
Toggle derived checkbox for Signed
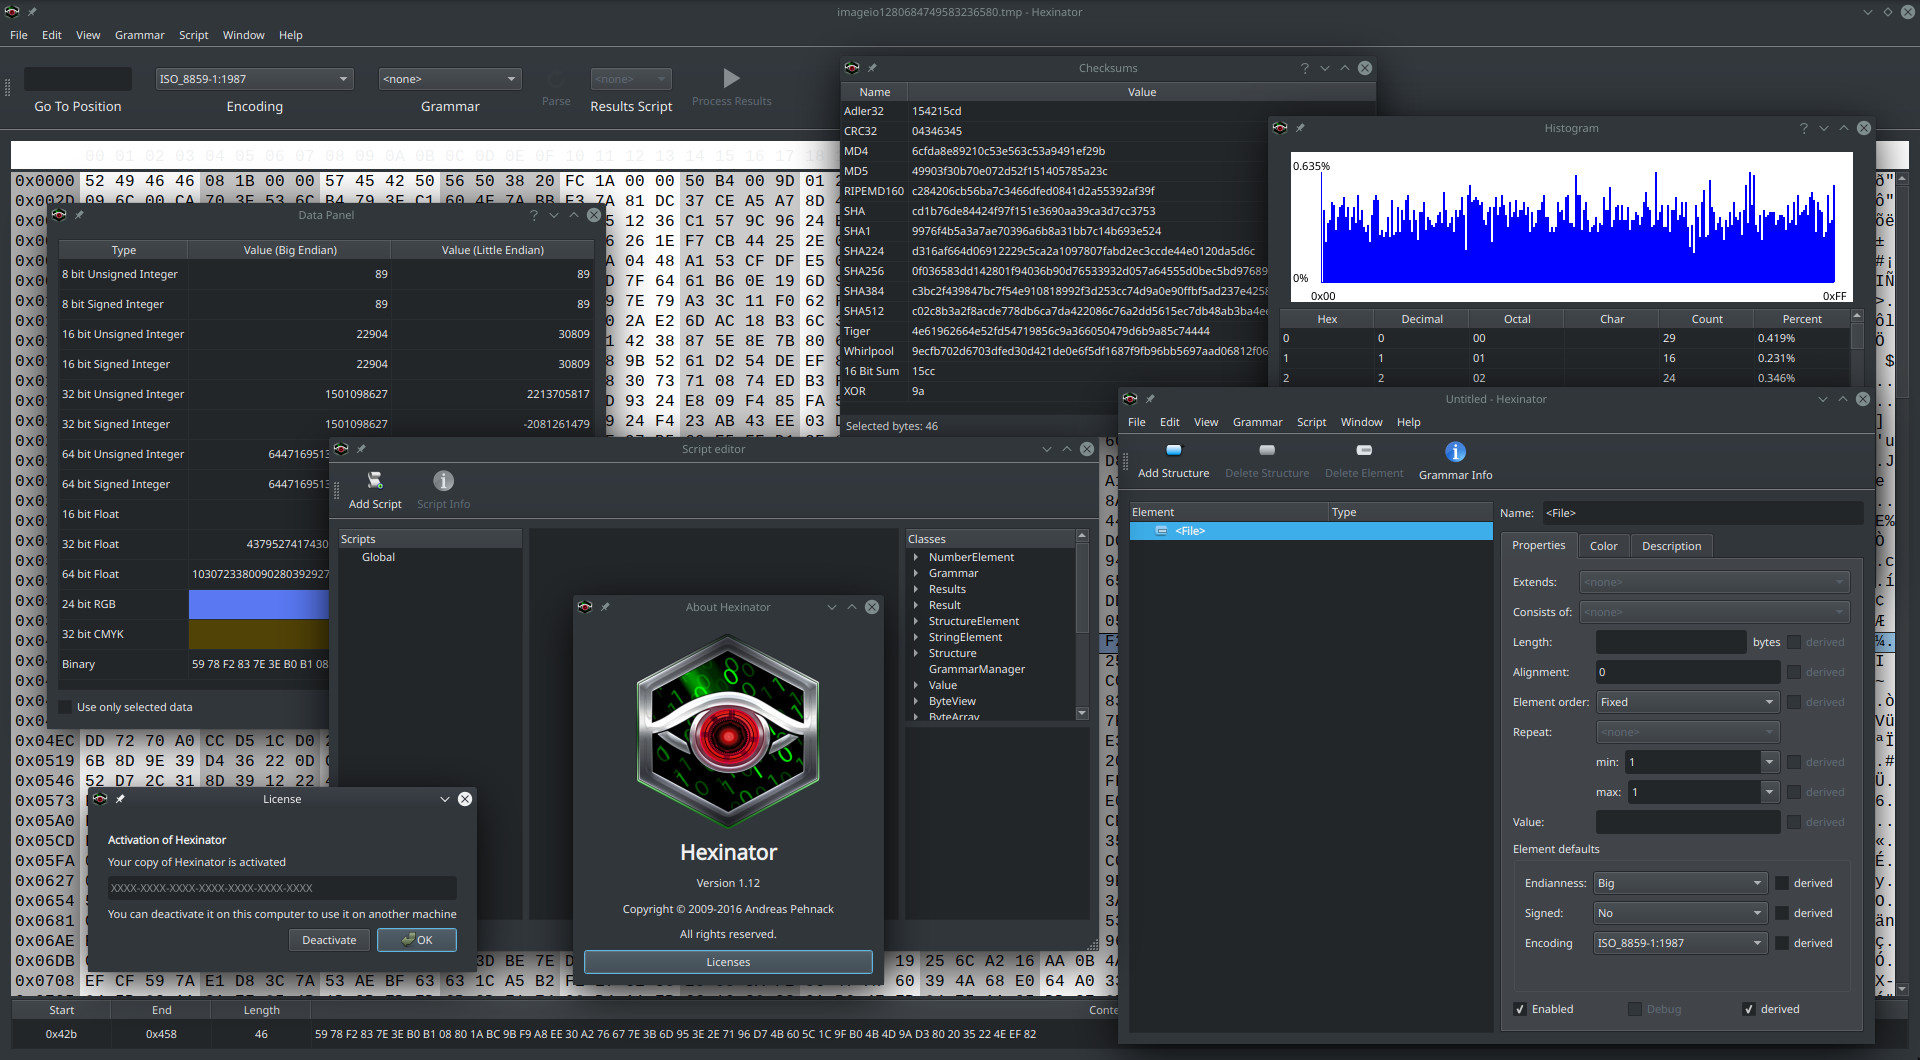[x=1782, y=913]
